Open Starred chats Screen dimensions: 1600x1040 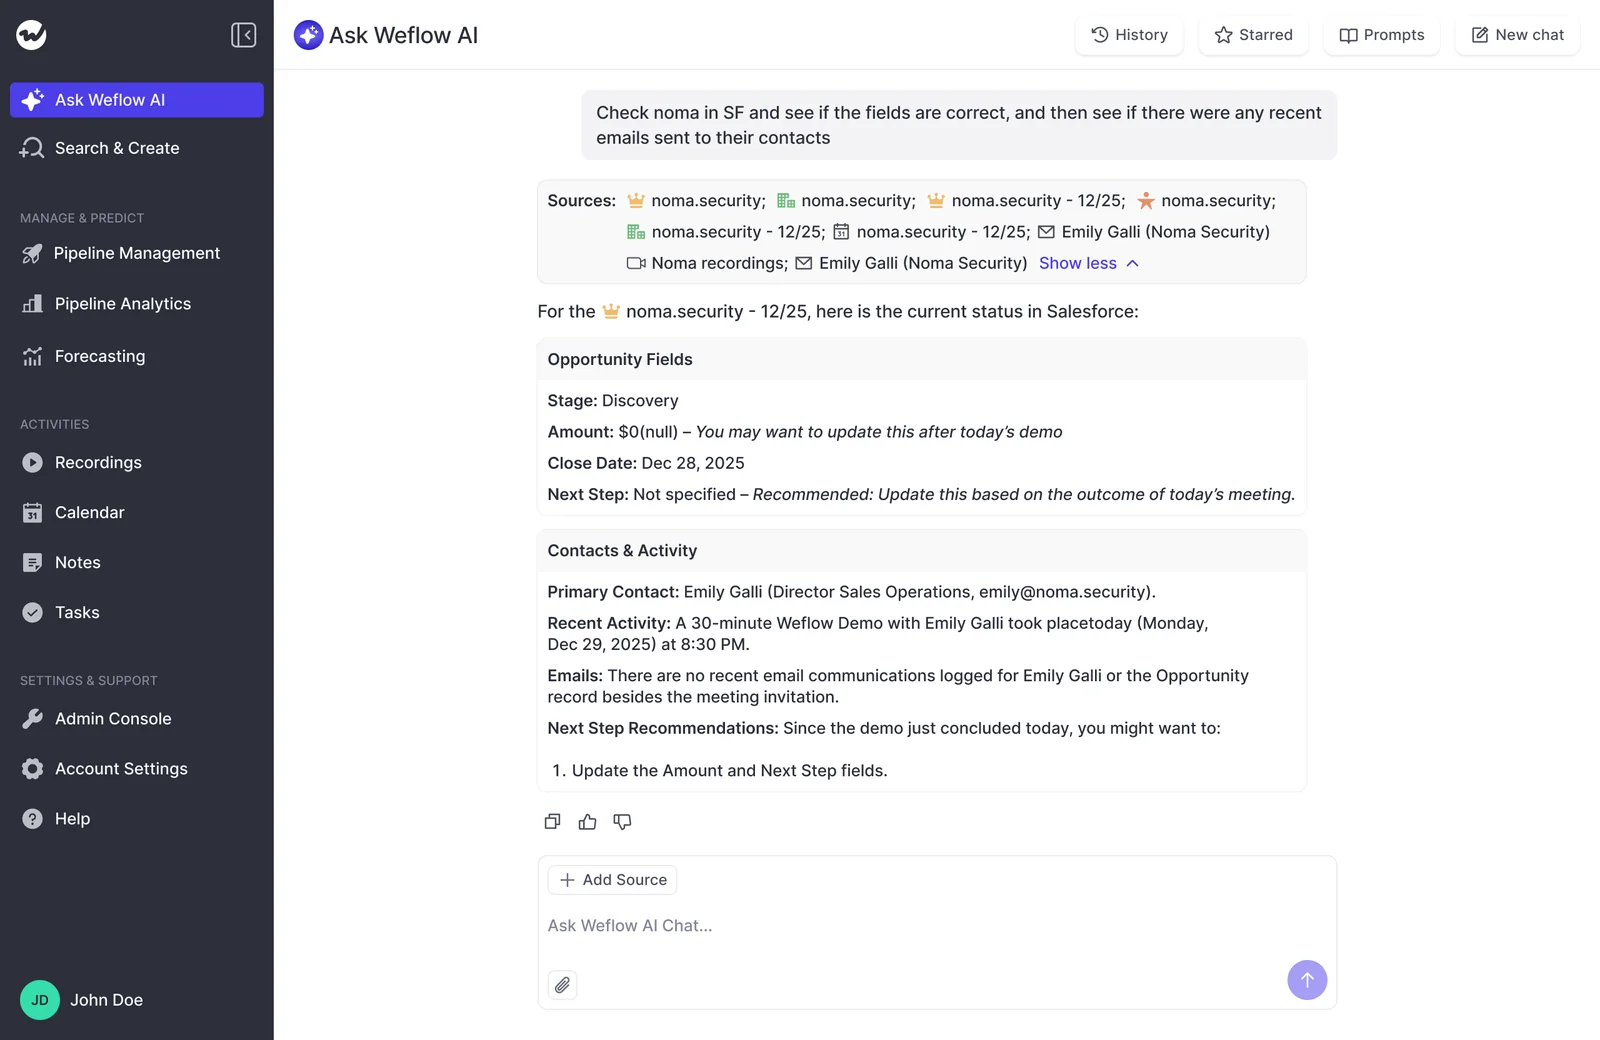click(x=1253, y=35)
